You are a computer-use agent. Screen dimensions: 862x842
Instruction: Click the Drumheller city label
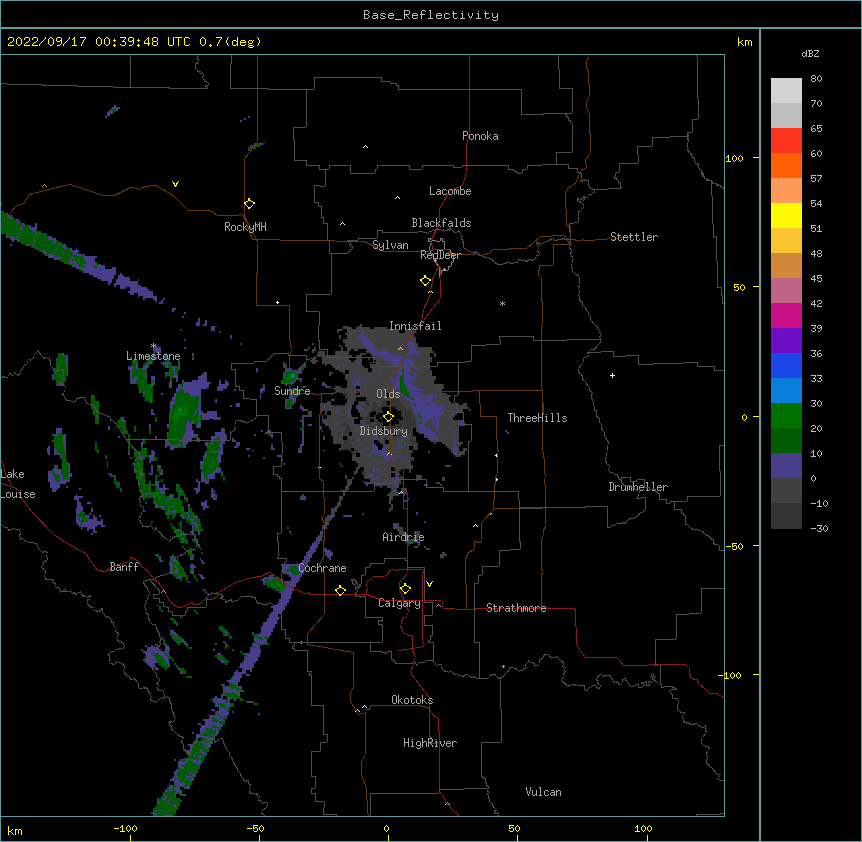click(638, 487)
